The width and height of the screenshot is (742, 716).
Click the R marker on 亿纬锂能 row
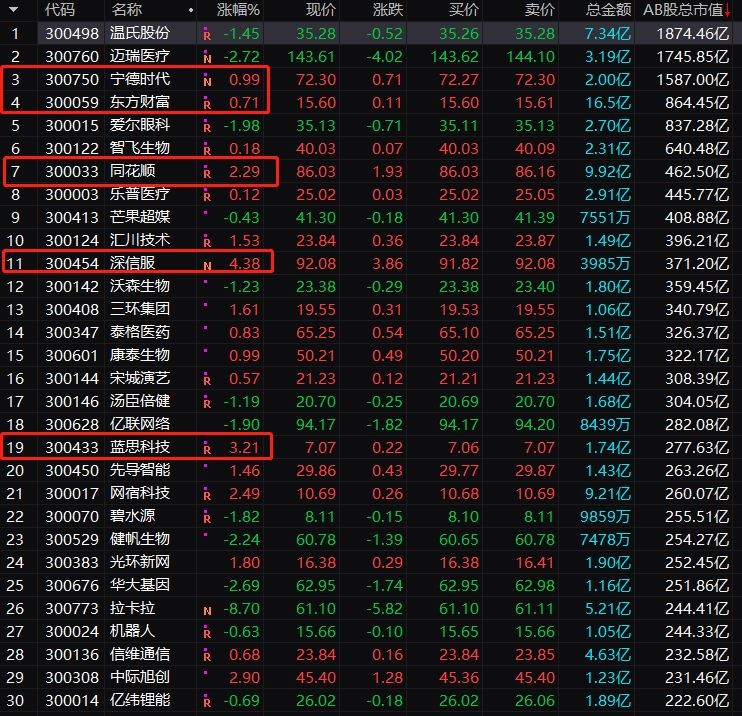(x=207, y=703)
